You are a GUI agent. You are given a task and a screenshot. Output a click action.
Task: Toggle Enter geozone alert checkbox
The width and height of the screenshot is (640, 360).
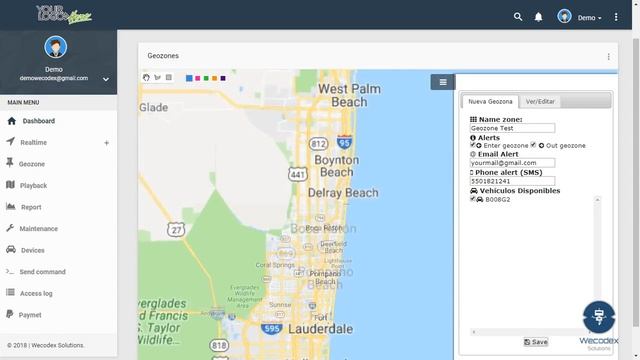pyautogui.click(x=473, y=145)
